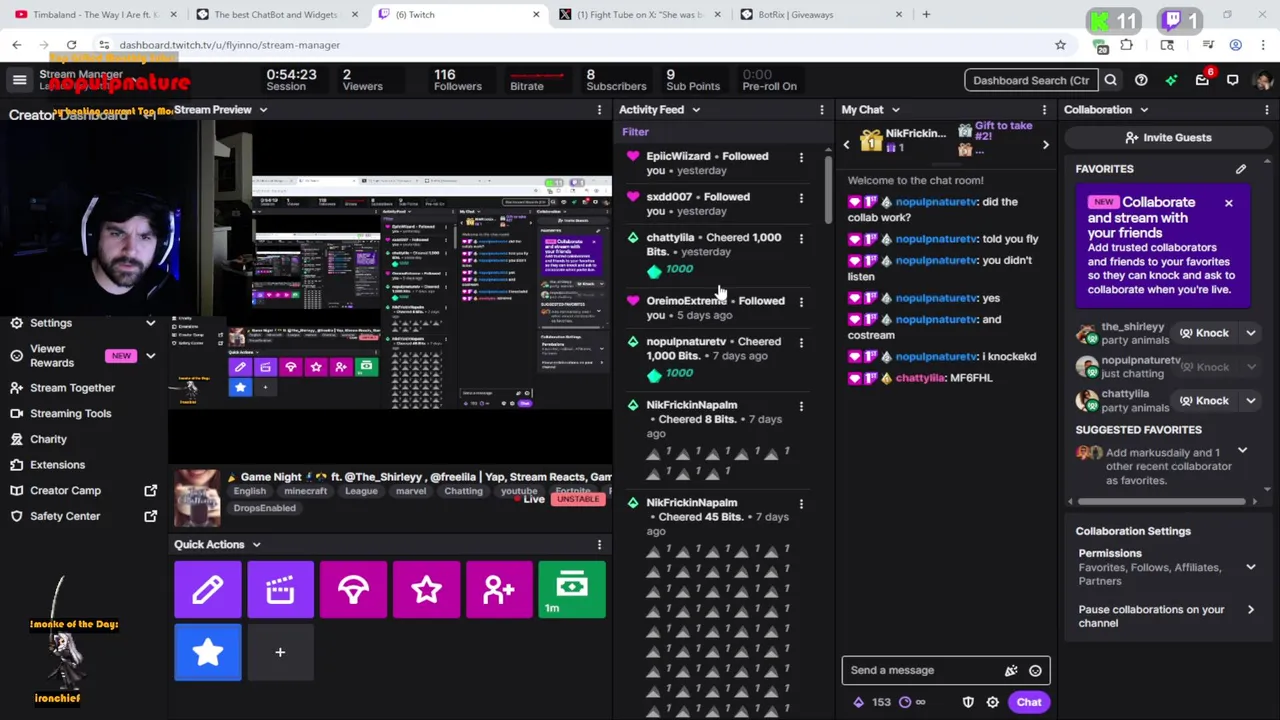Open Collaboration panel three-dot options
The height and width of the screenshot is (720, 1280).
pyautogui.click(x=1267, y=110)
